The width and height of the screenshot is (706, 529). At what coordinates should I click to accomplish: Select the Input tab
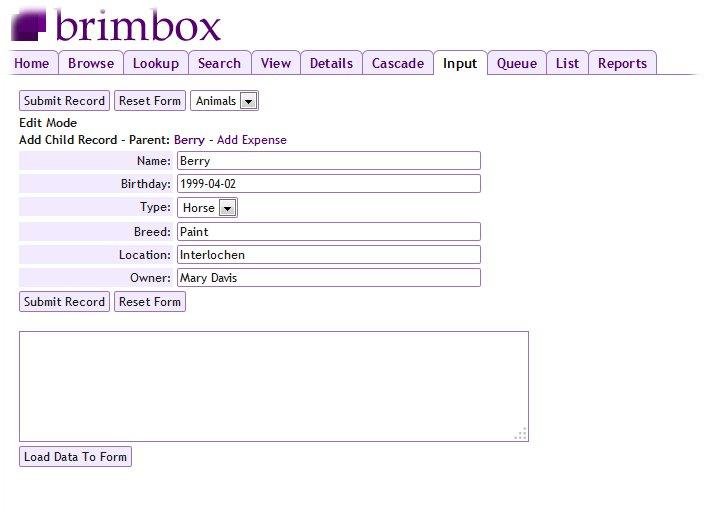(460, 63)
